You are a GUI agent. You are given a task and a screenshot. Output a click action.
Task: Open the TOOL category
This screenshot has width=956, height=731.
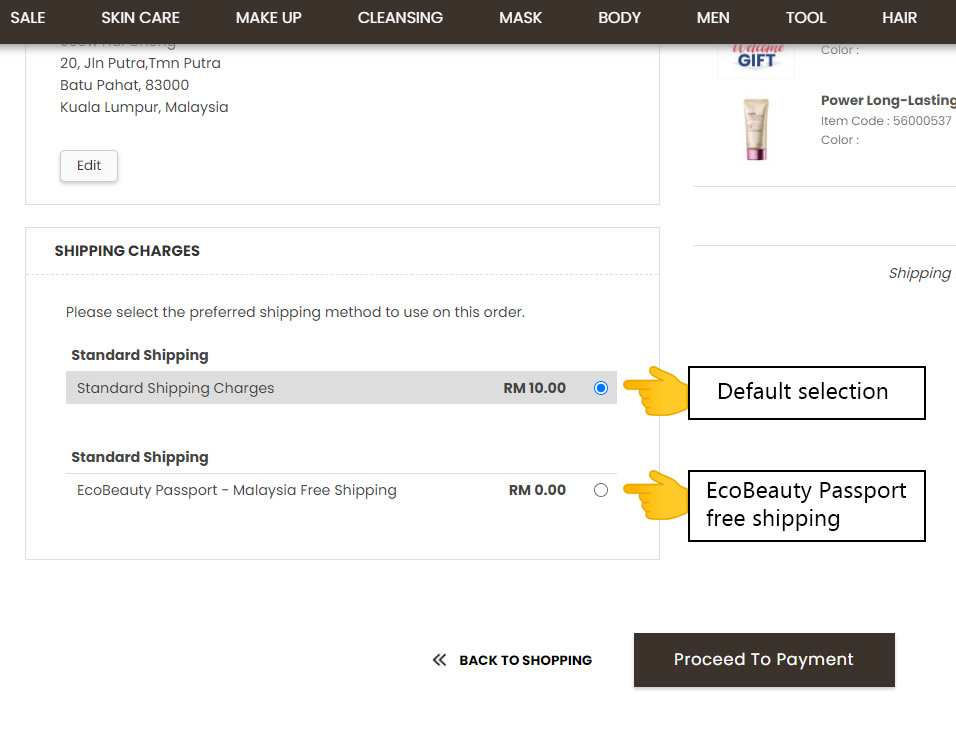805,17
